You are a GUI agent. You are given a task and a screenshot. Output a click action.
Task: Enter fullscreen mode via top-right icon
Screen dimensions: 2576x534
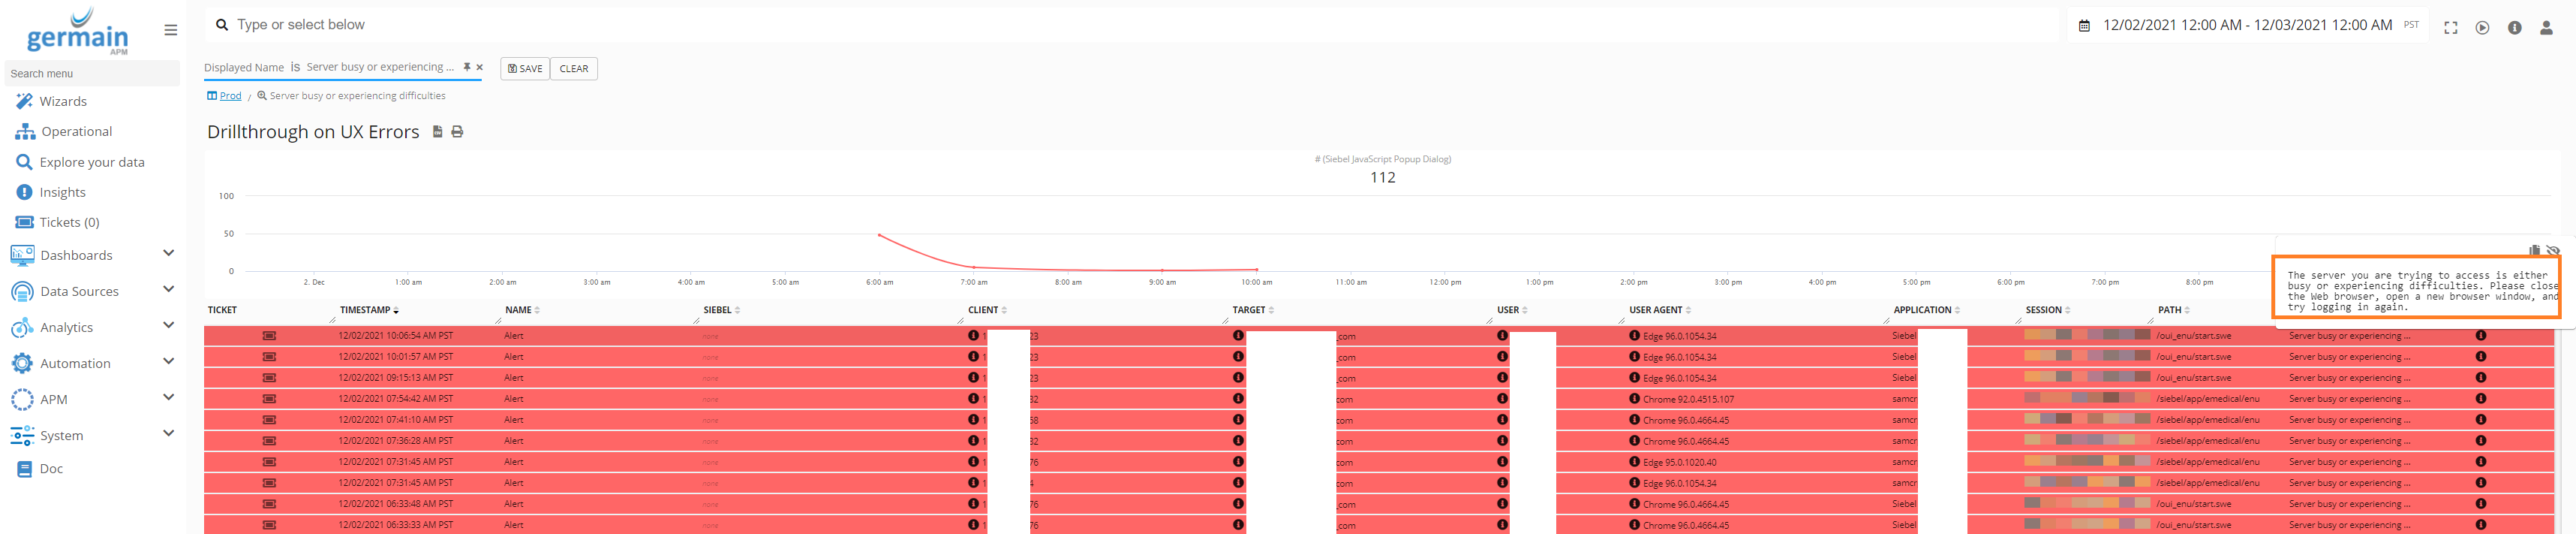point(2450,28)
